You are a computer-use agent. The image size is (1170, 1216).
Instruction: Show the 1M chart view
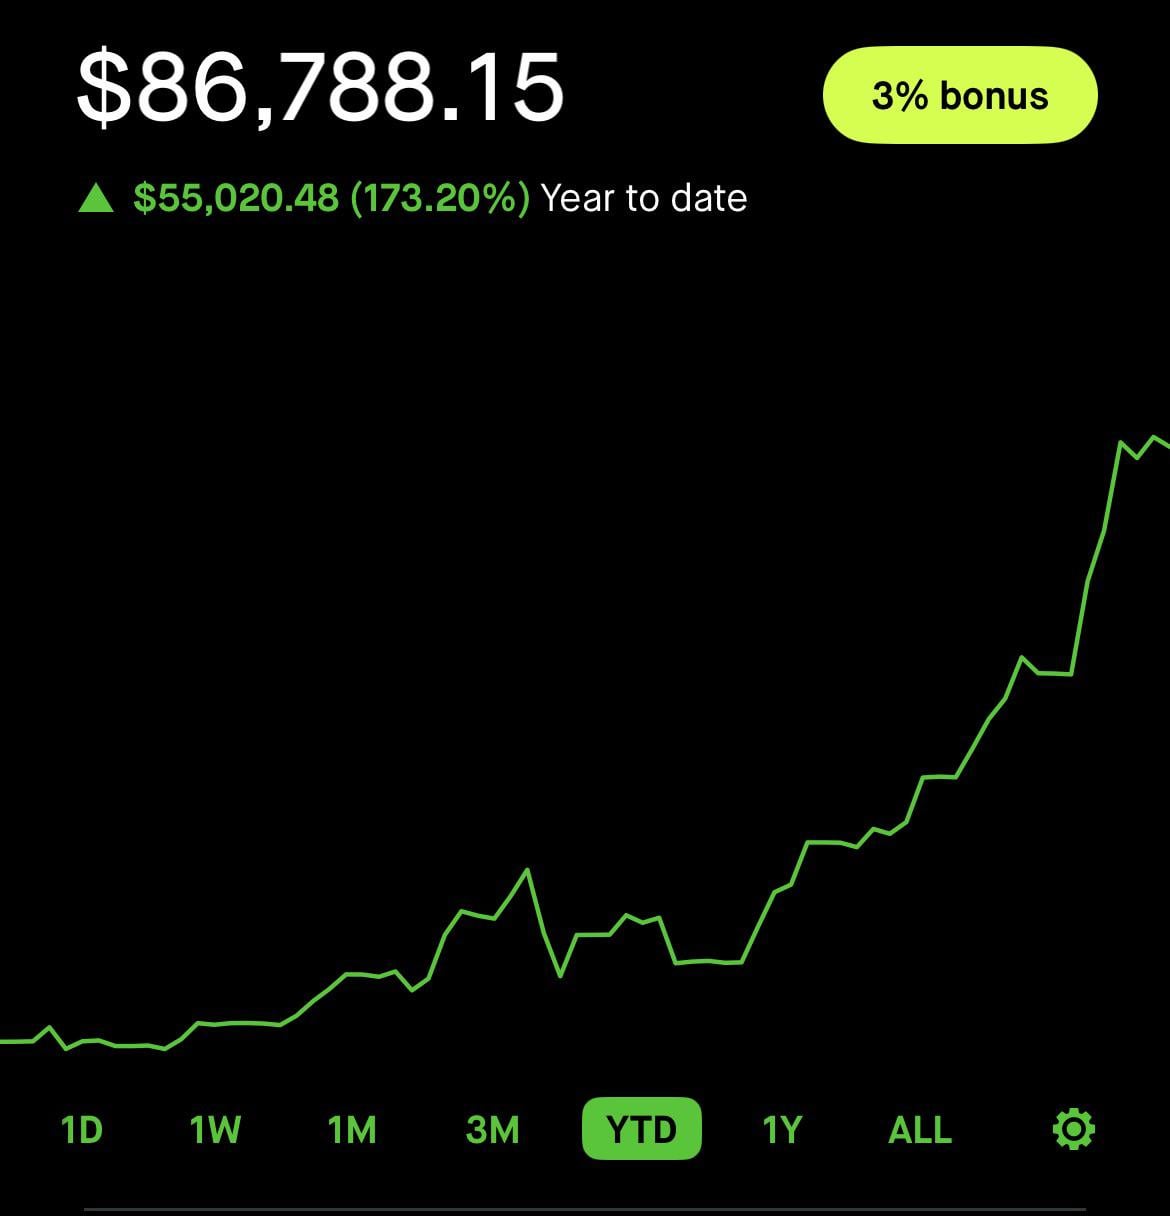pyautogui.click(x=352, y=1130)
